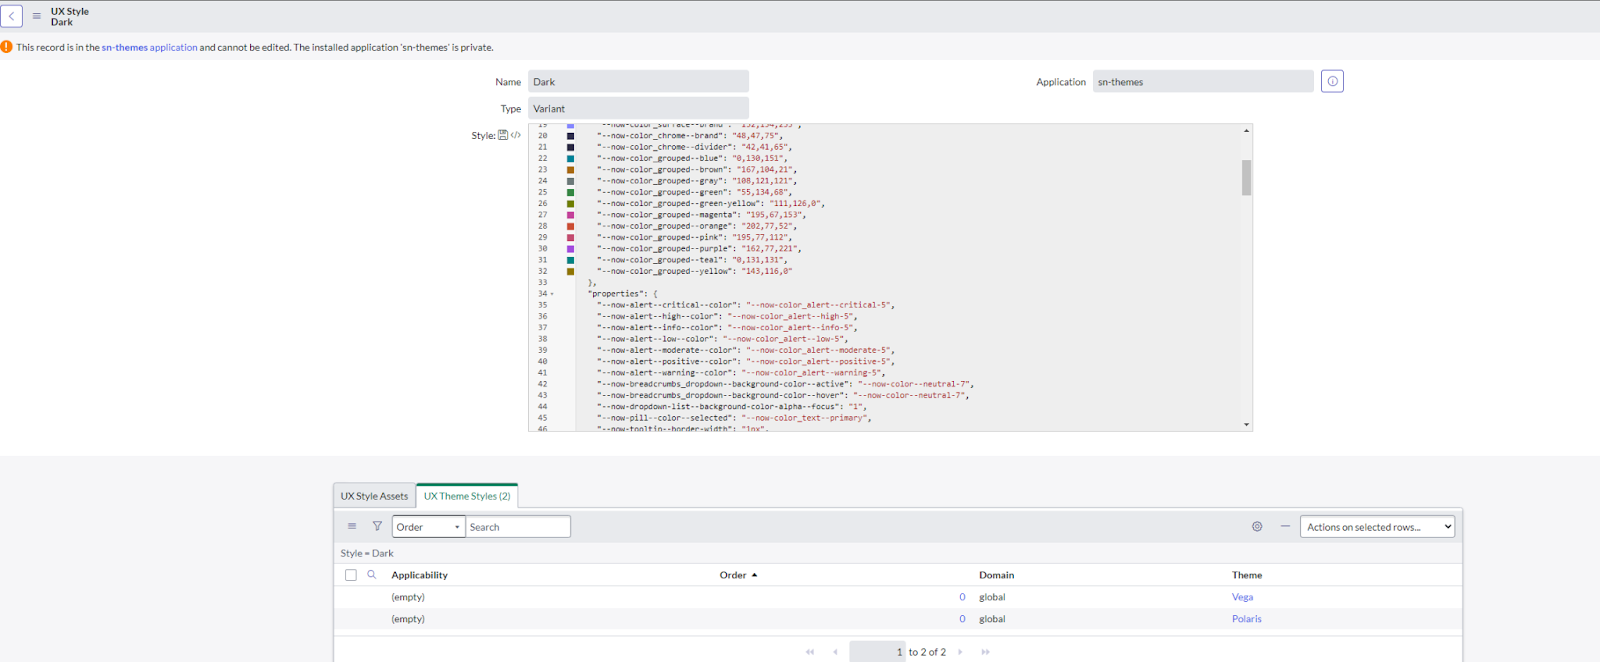The height and width of the screenshot is (662, 1600).
Task: Click the Application info icon
Action: (1332, 82)
